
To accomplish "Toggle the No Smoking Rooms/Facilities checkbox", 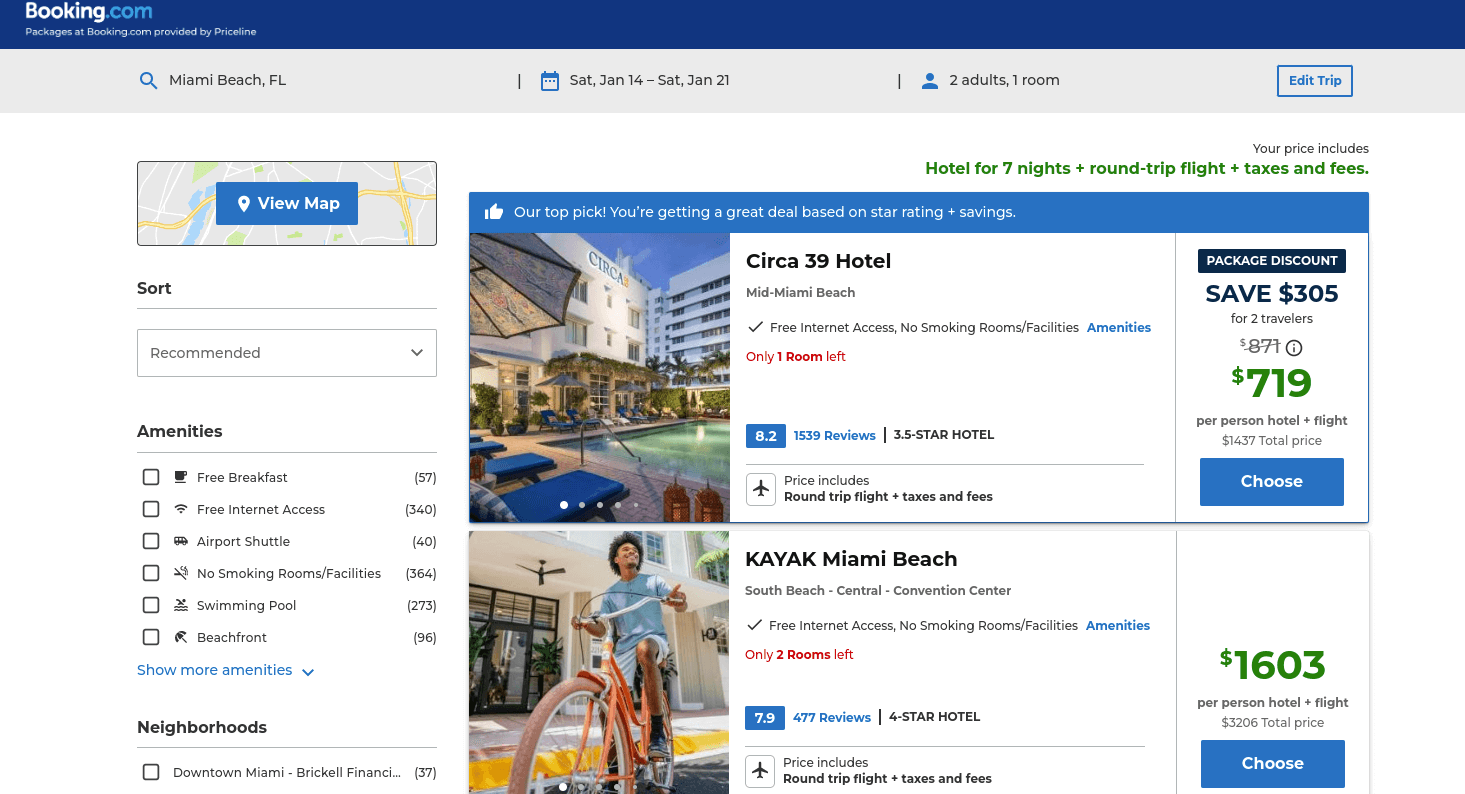I will tap(151, 574).
